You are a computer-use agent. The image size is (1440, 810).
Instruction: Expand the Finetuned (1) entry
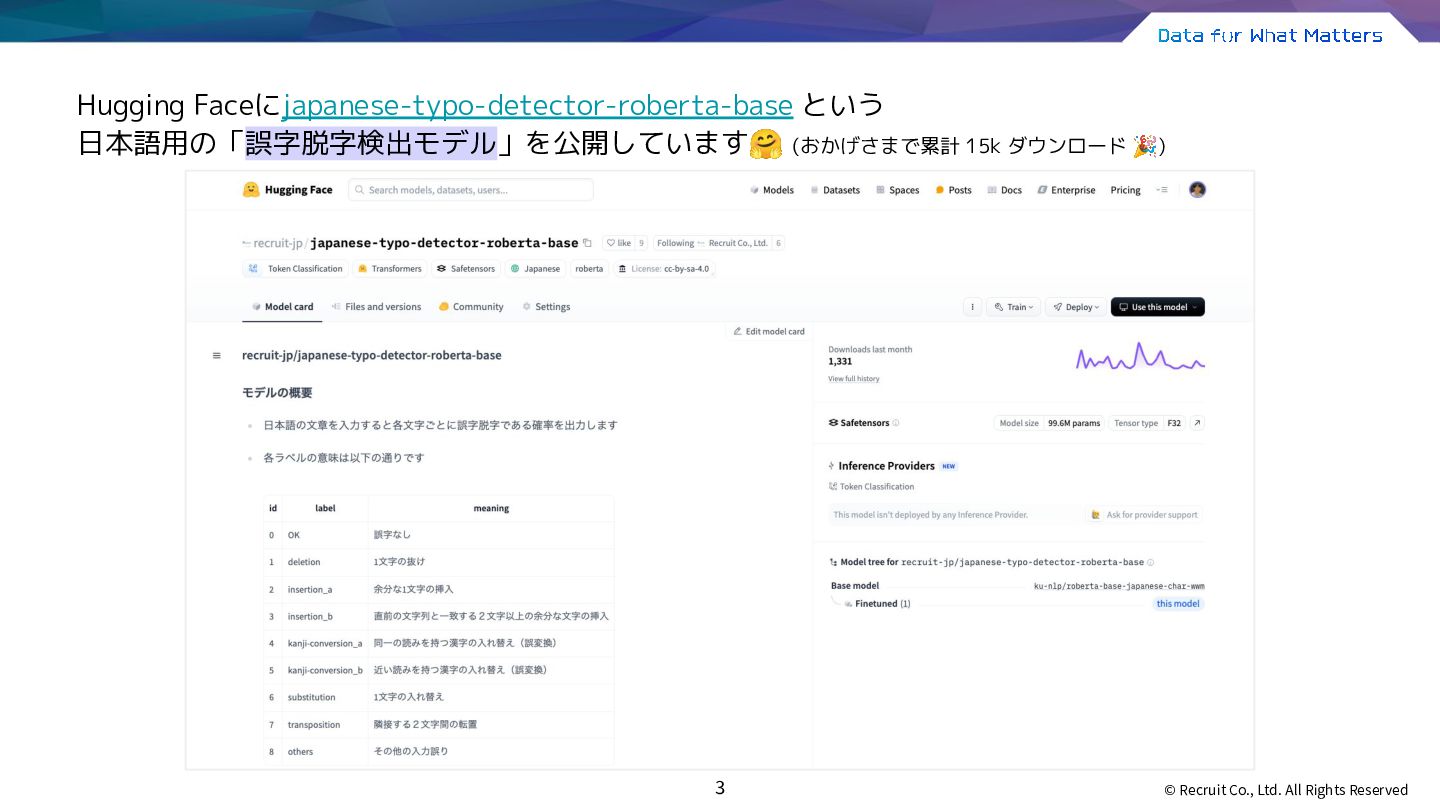(878, 604)
